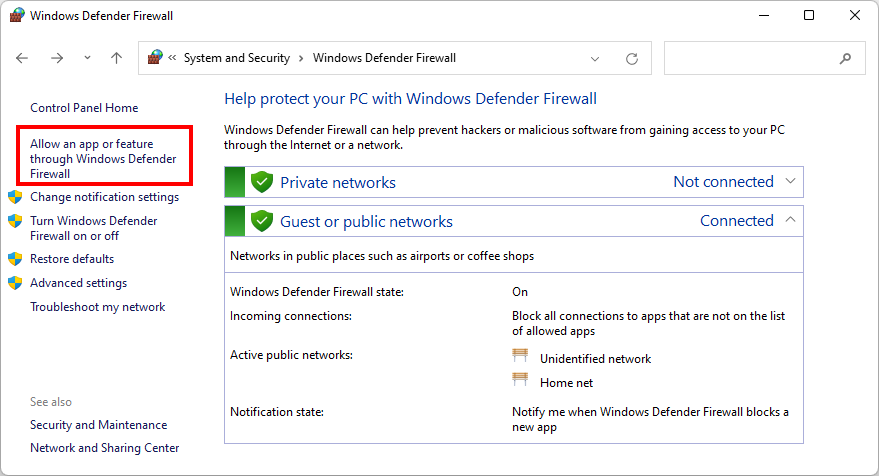Open the address bar history dropdown

pos(596,58)
